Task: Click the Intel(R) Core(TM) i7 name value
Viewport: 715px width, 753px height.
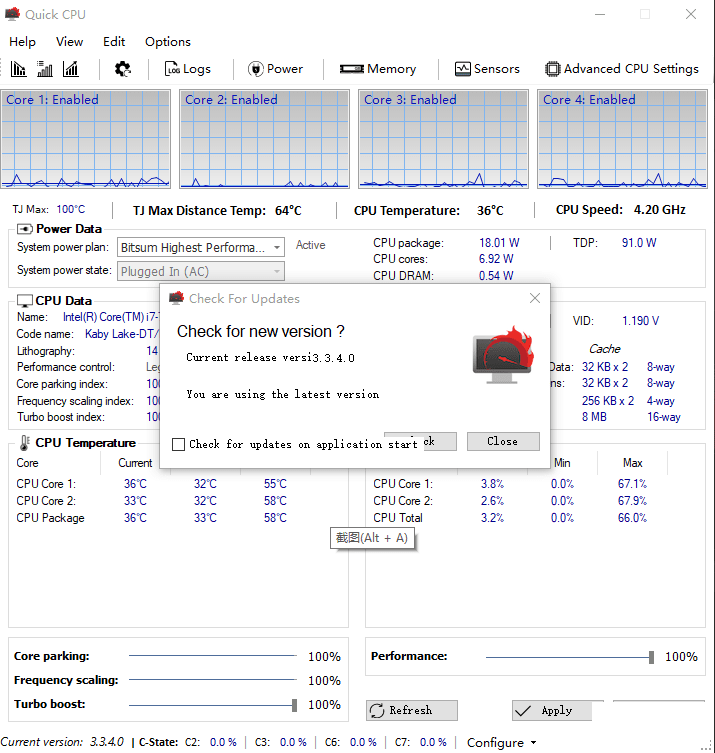Action: click(x=111, y=317)
